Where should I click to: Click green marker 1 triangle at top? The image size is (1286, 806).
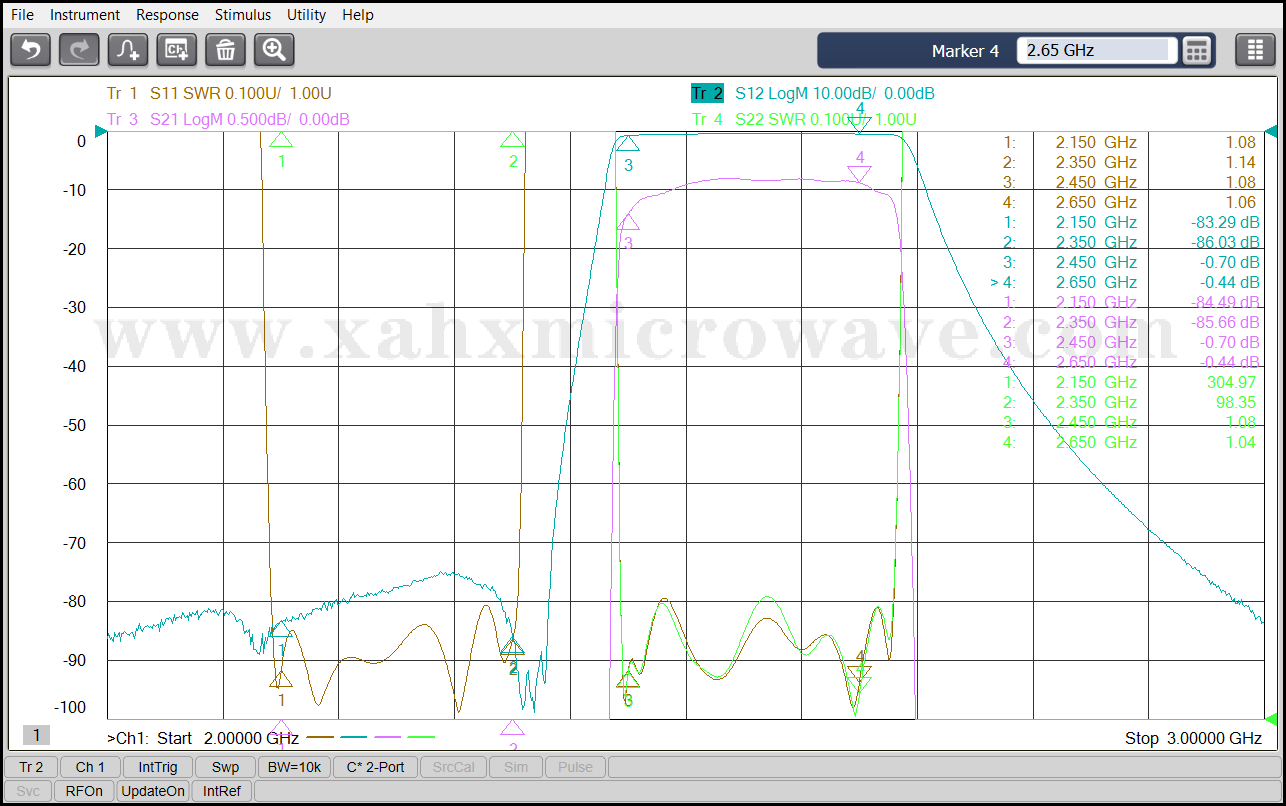point(281,140)
